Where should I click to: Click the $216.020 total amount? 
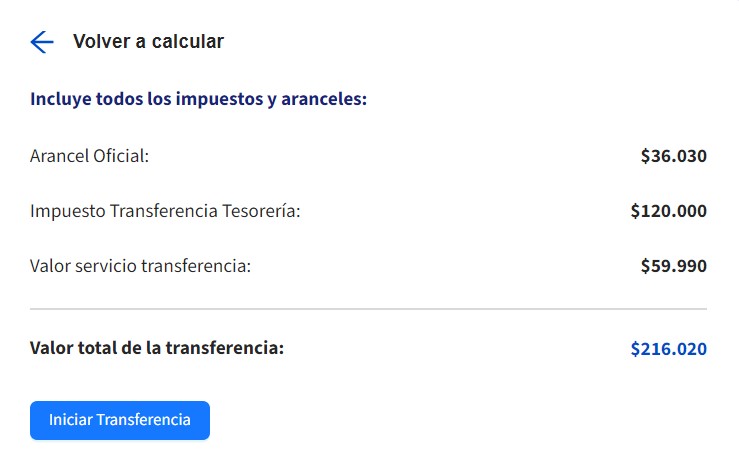[668, 349]
